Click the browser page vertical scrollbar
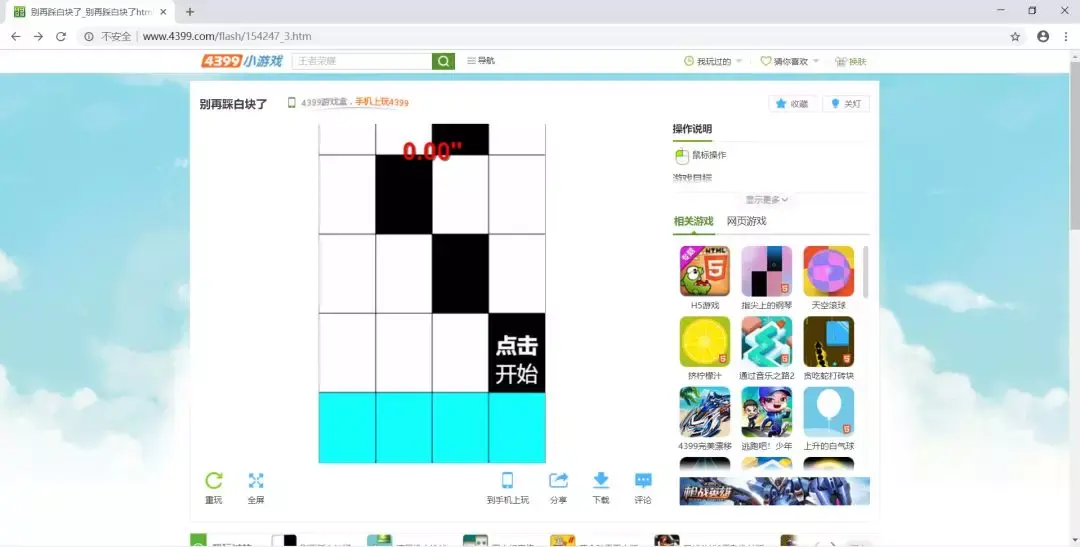 [1074, 145]
